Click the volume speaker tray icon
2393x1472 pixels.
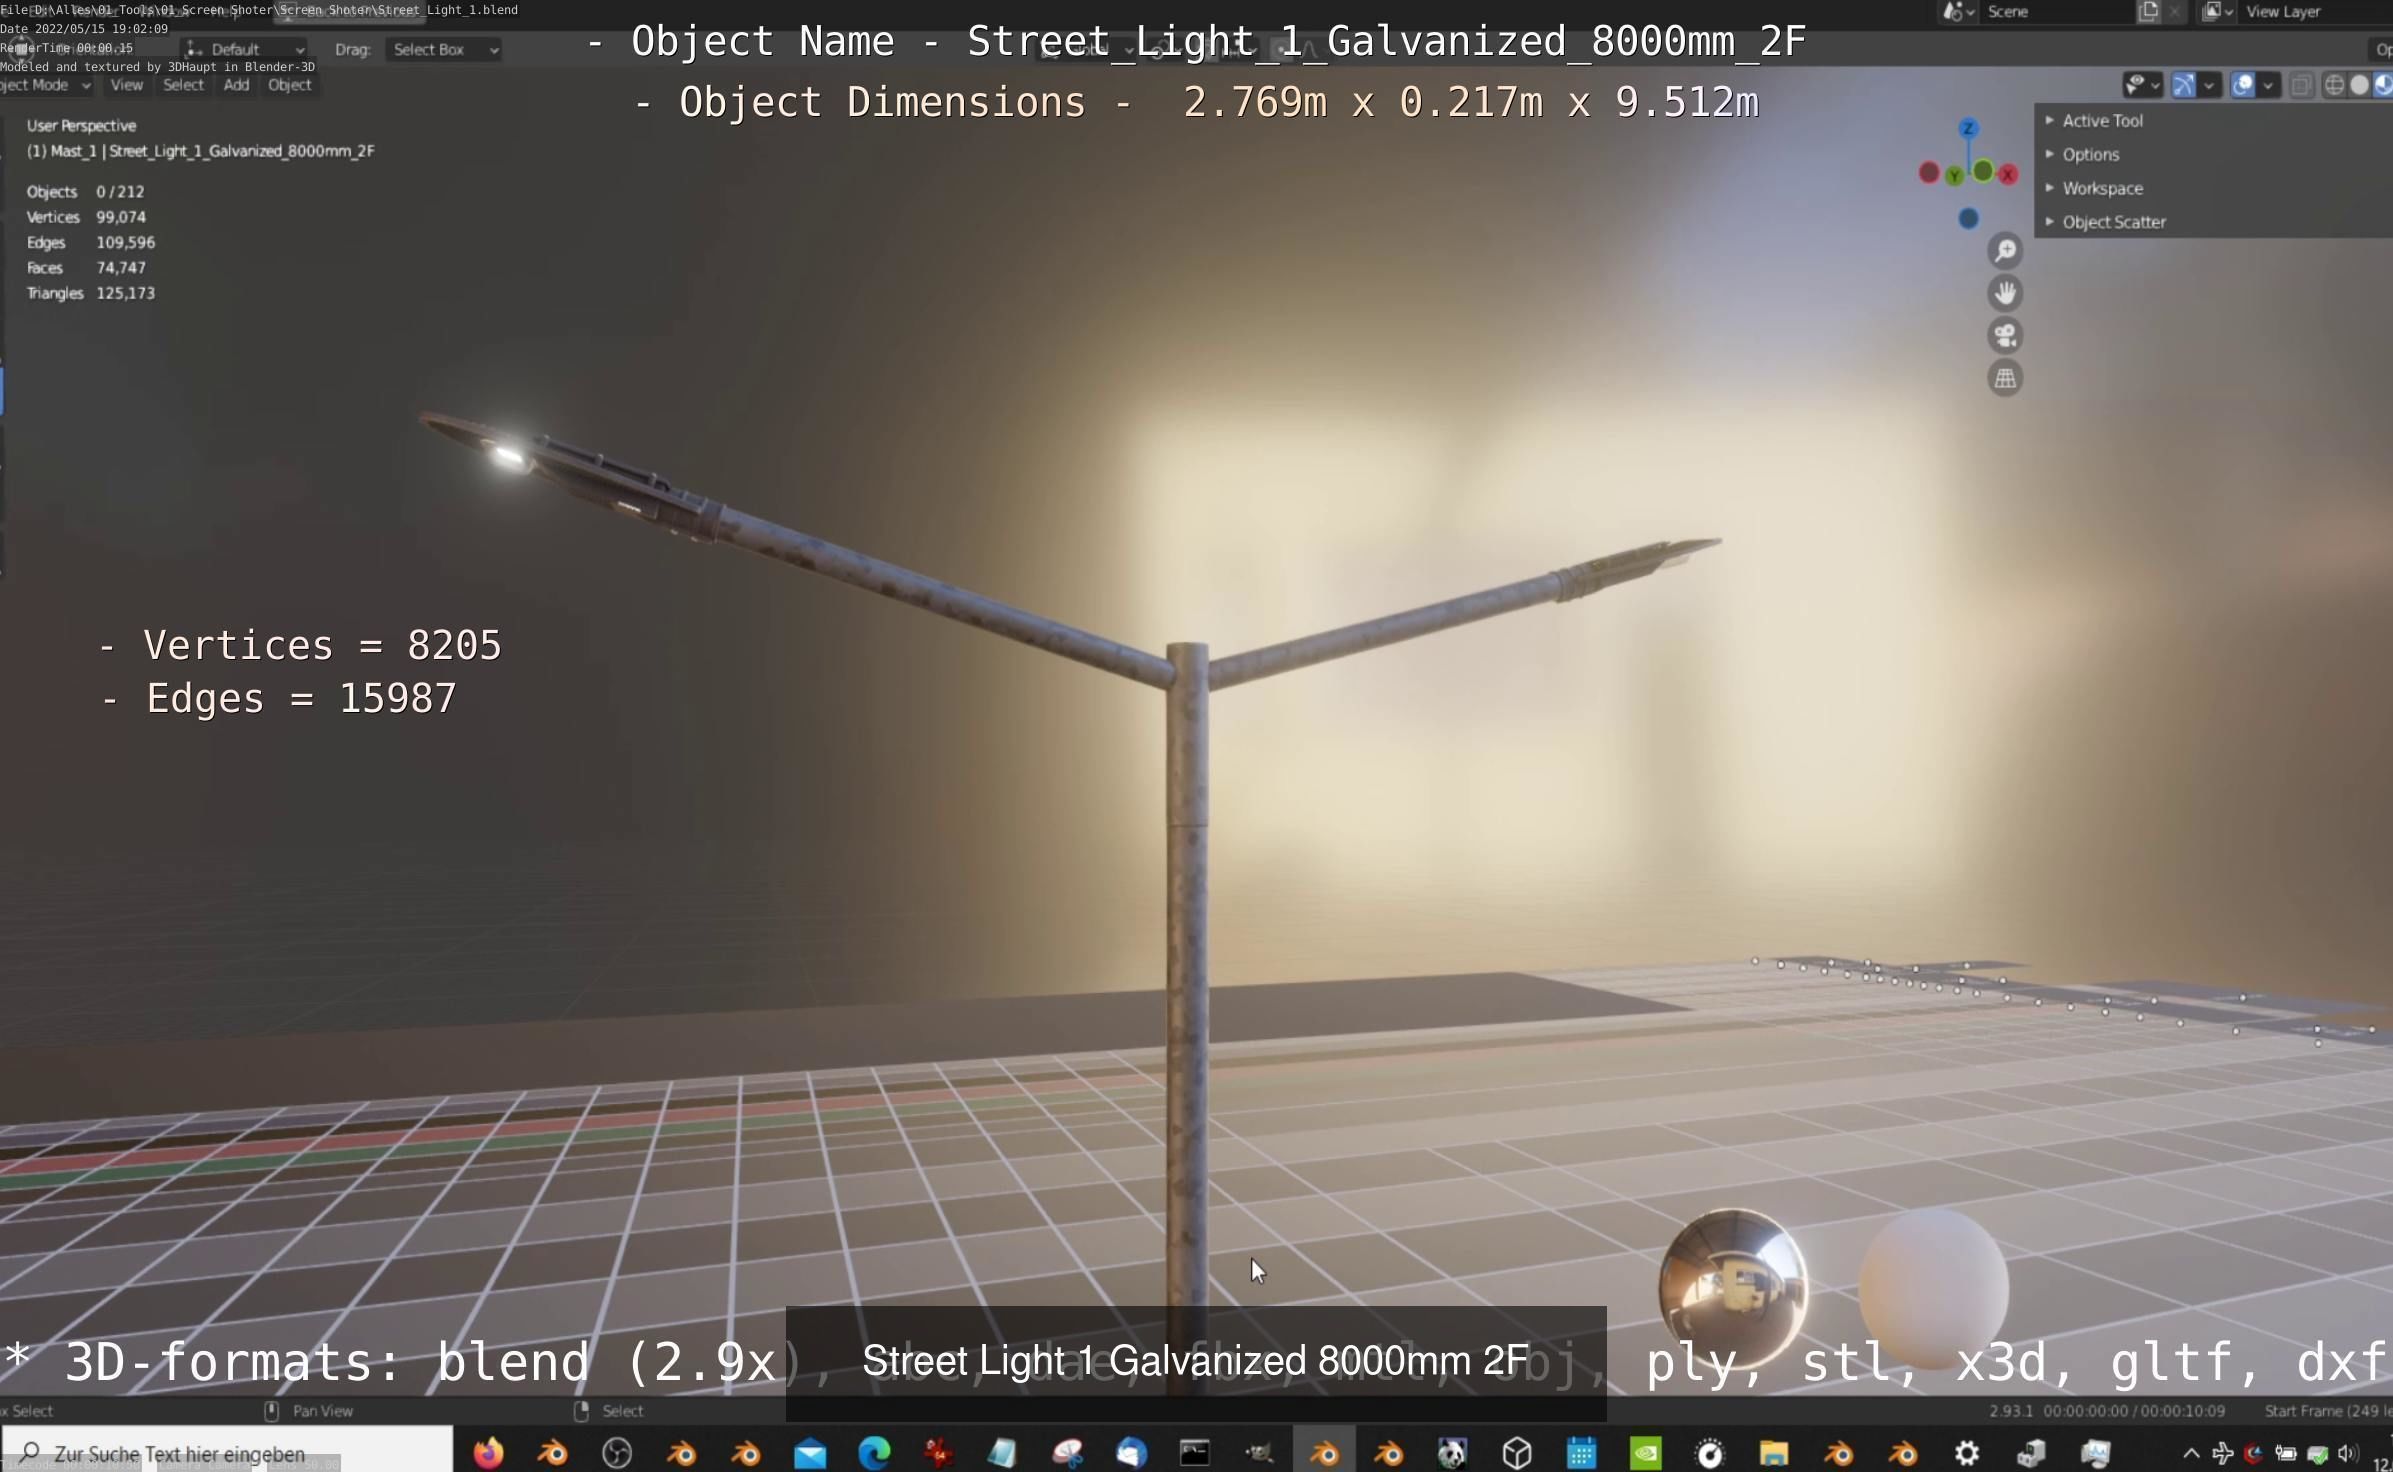(x=2347, y=1453)
